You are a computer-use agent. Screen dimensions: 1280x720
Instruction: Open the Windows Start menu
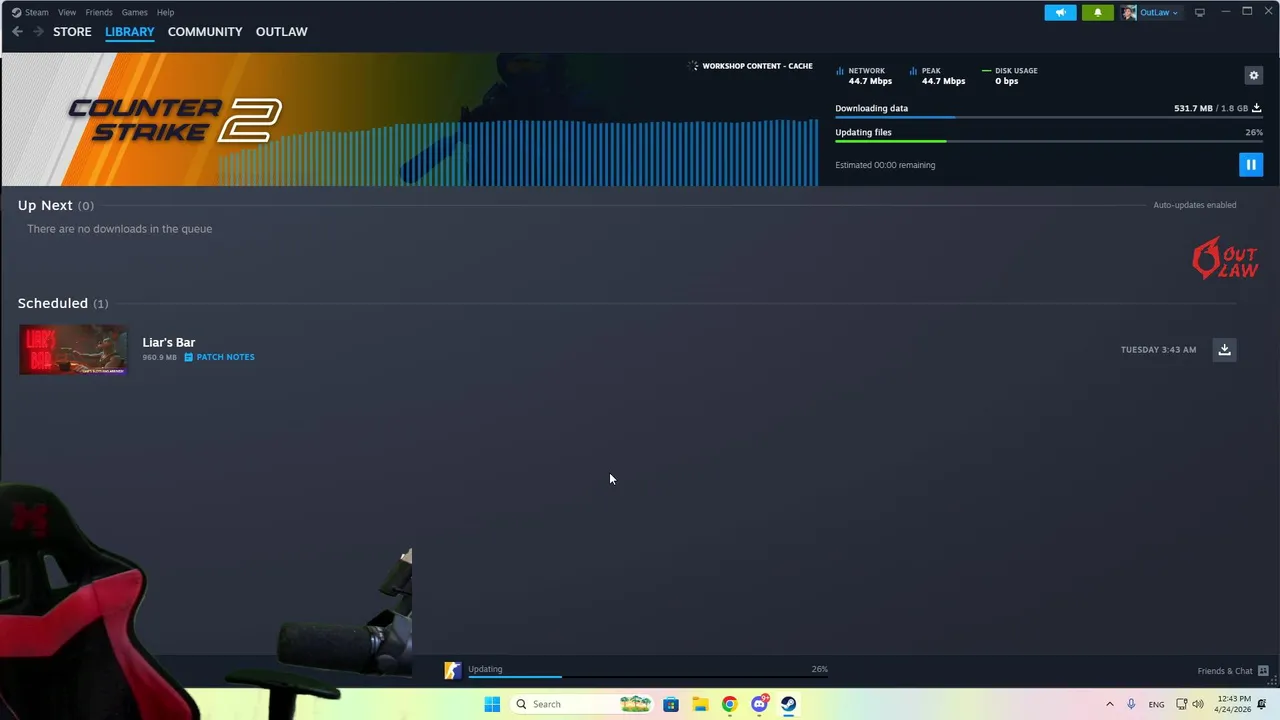(492, 704)
